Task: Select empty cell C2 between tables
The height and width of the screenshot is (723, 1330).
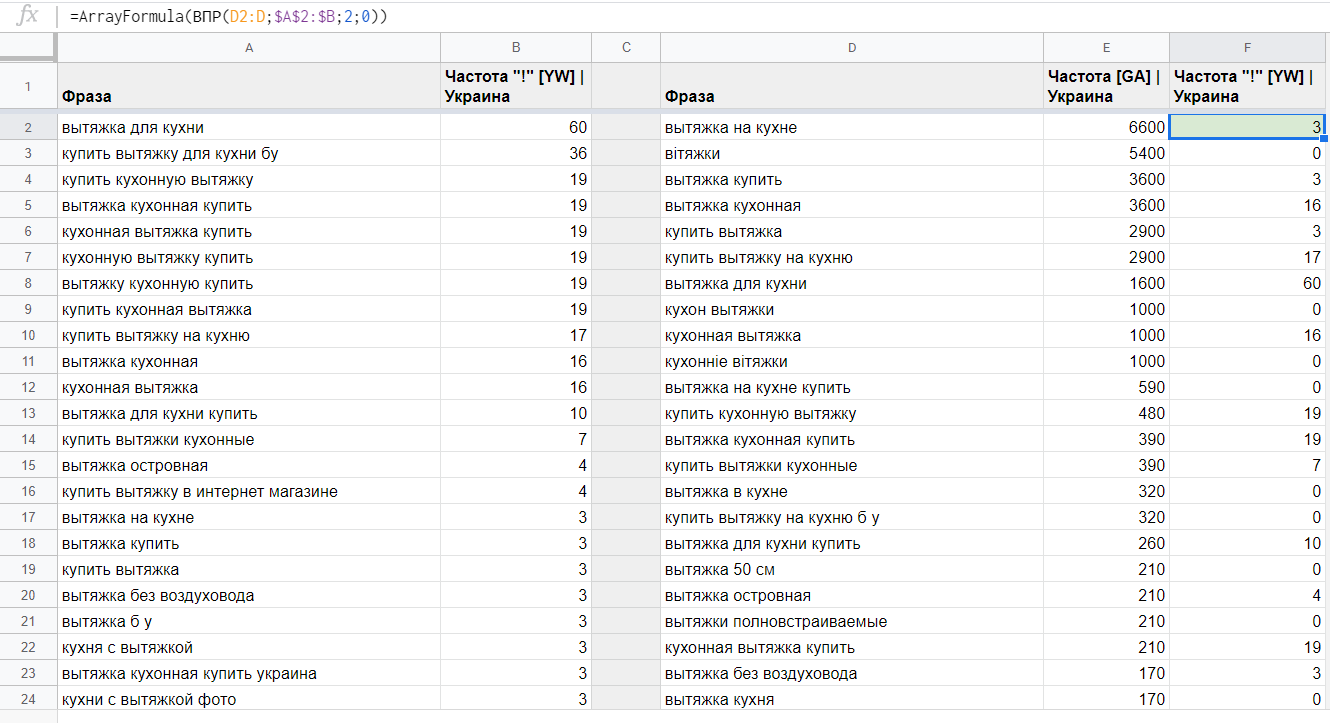Action: [626, 128]
